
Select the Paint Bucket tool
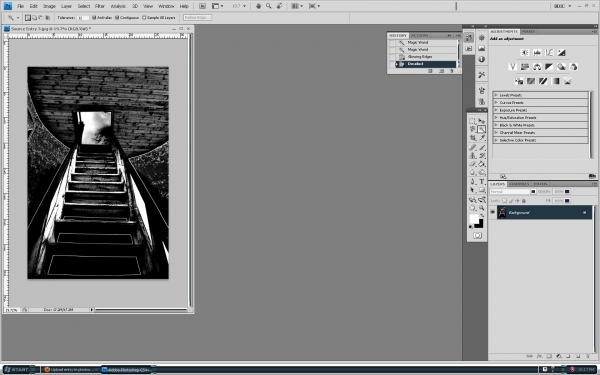[x=482, y=164]
